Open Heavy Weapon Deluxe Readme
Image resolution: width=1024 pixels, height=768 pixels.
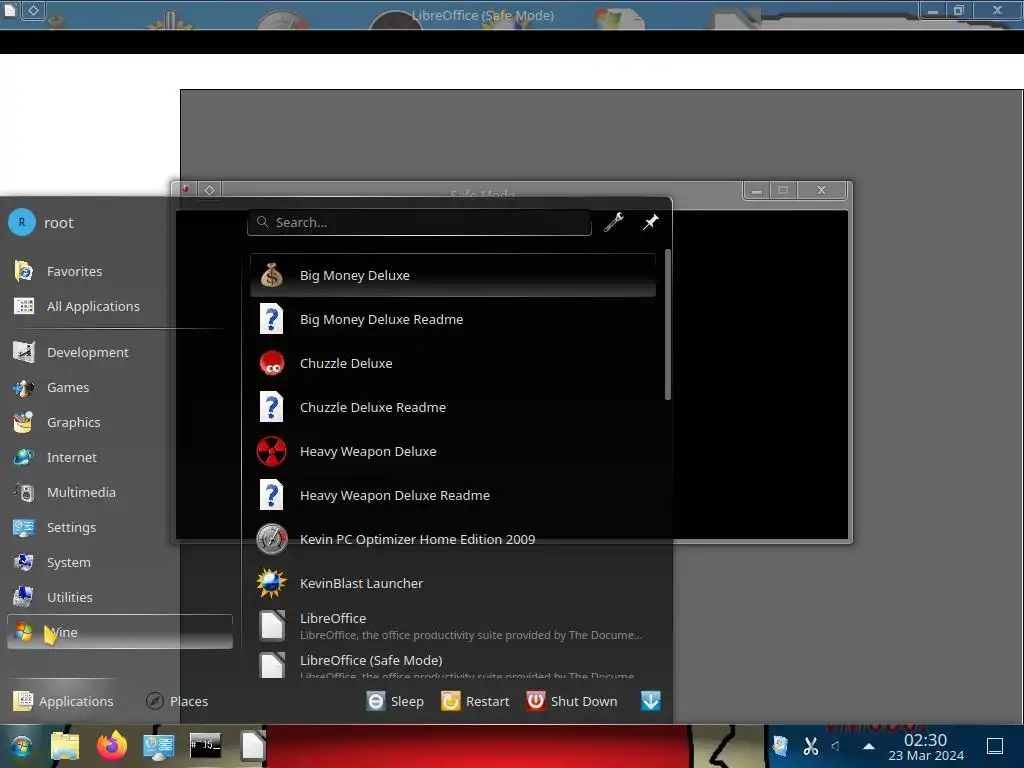click(453, 496)
